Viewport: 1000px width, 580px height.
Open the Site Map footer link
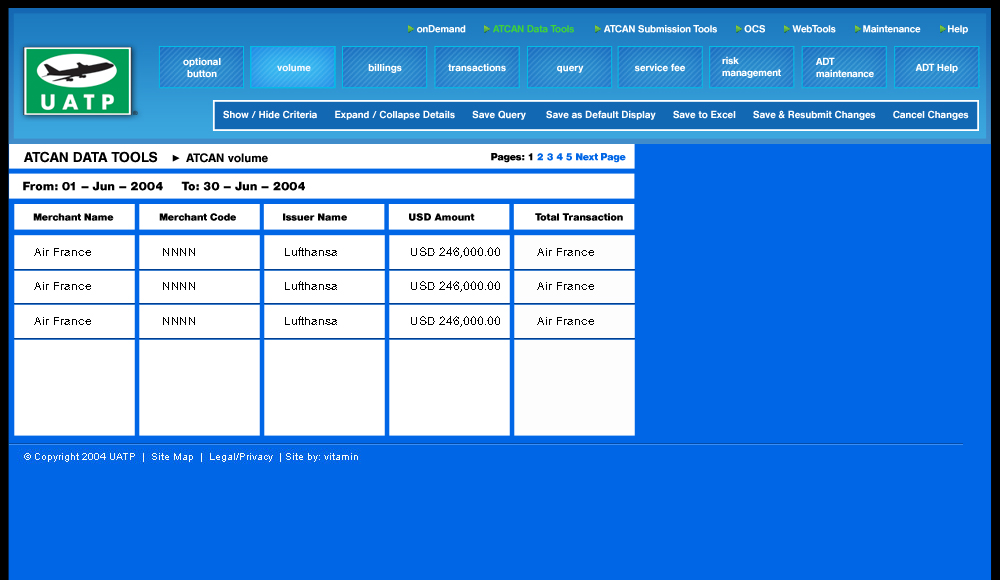pos(172,457)
